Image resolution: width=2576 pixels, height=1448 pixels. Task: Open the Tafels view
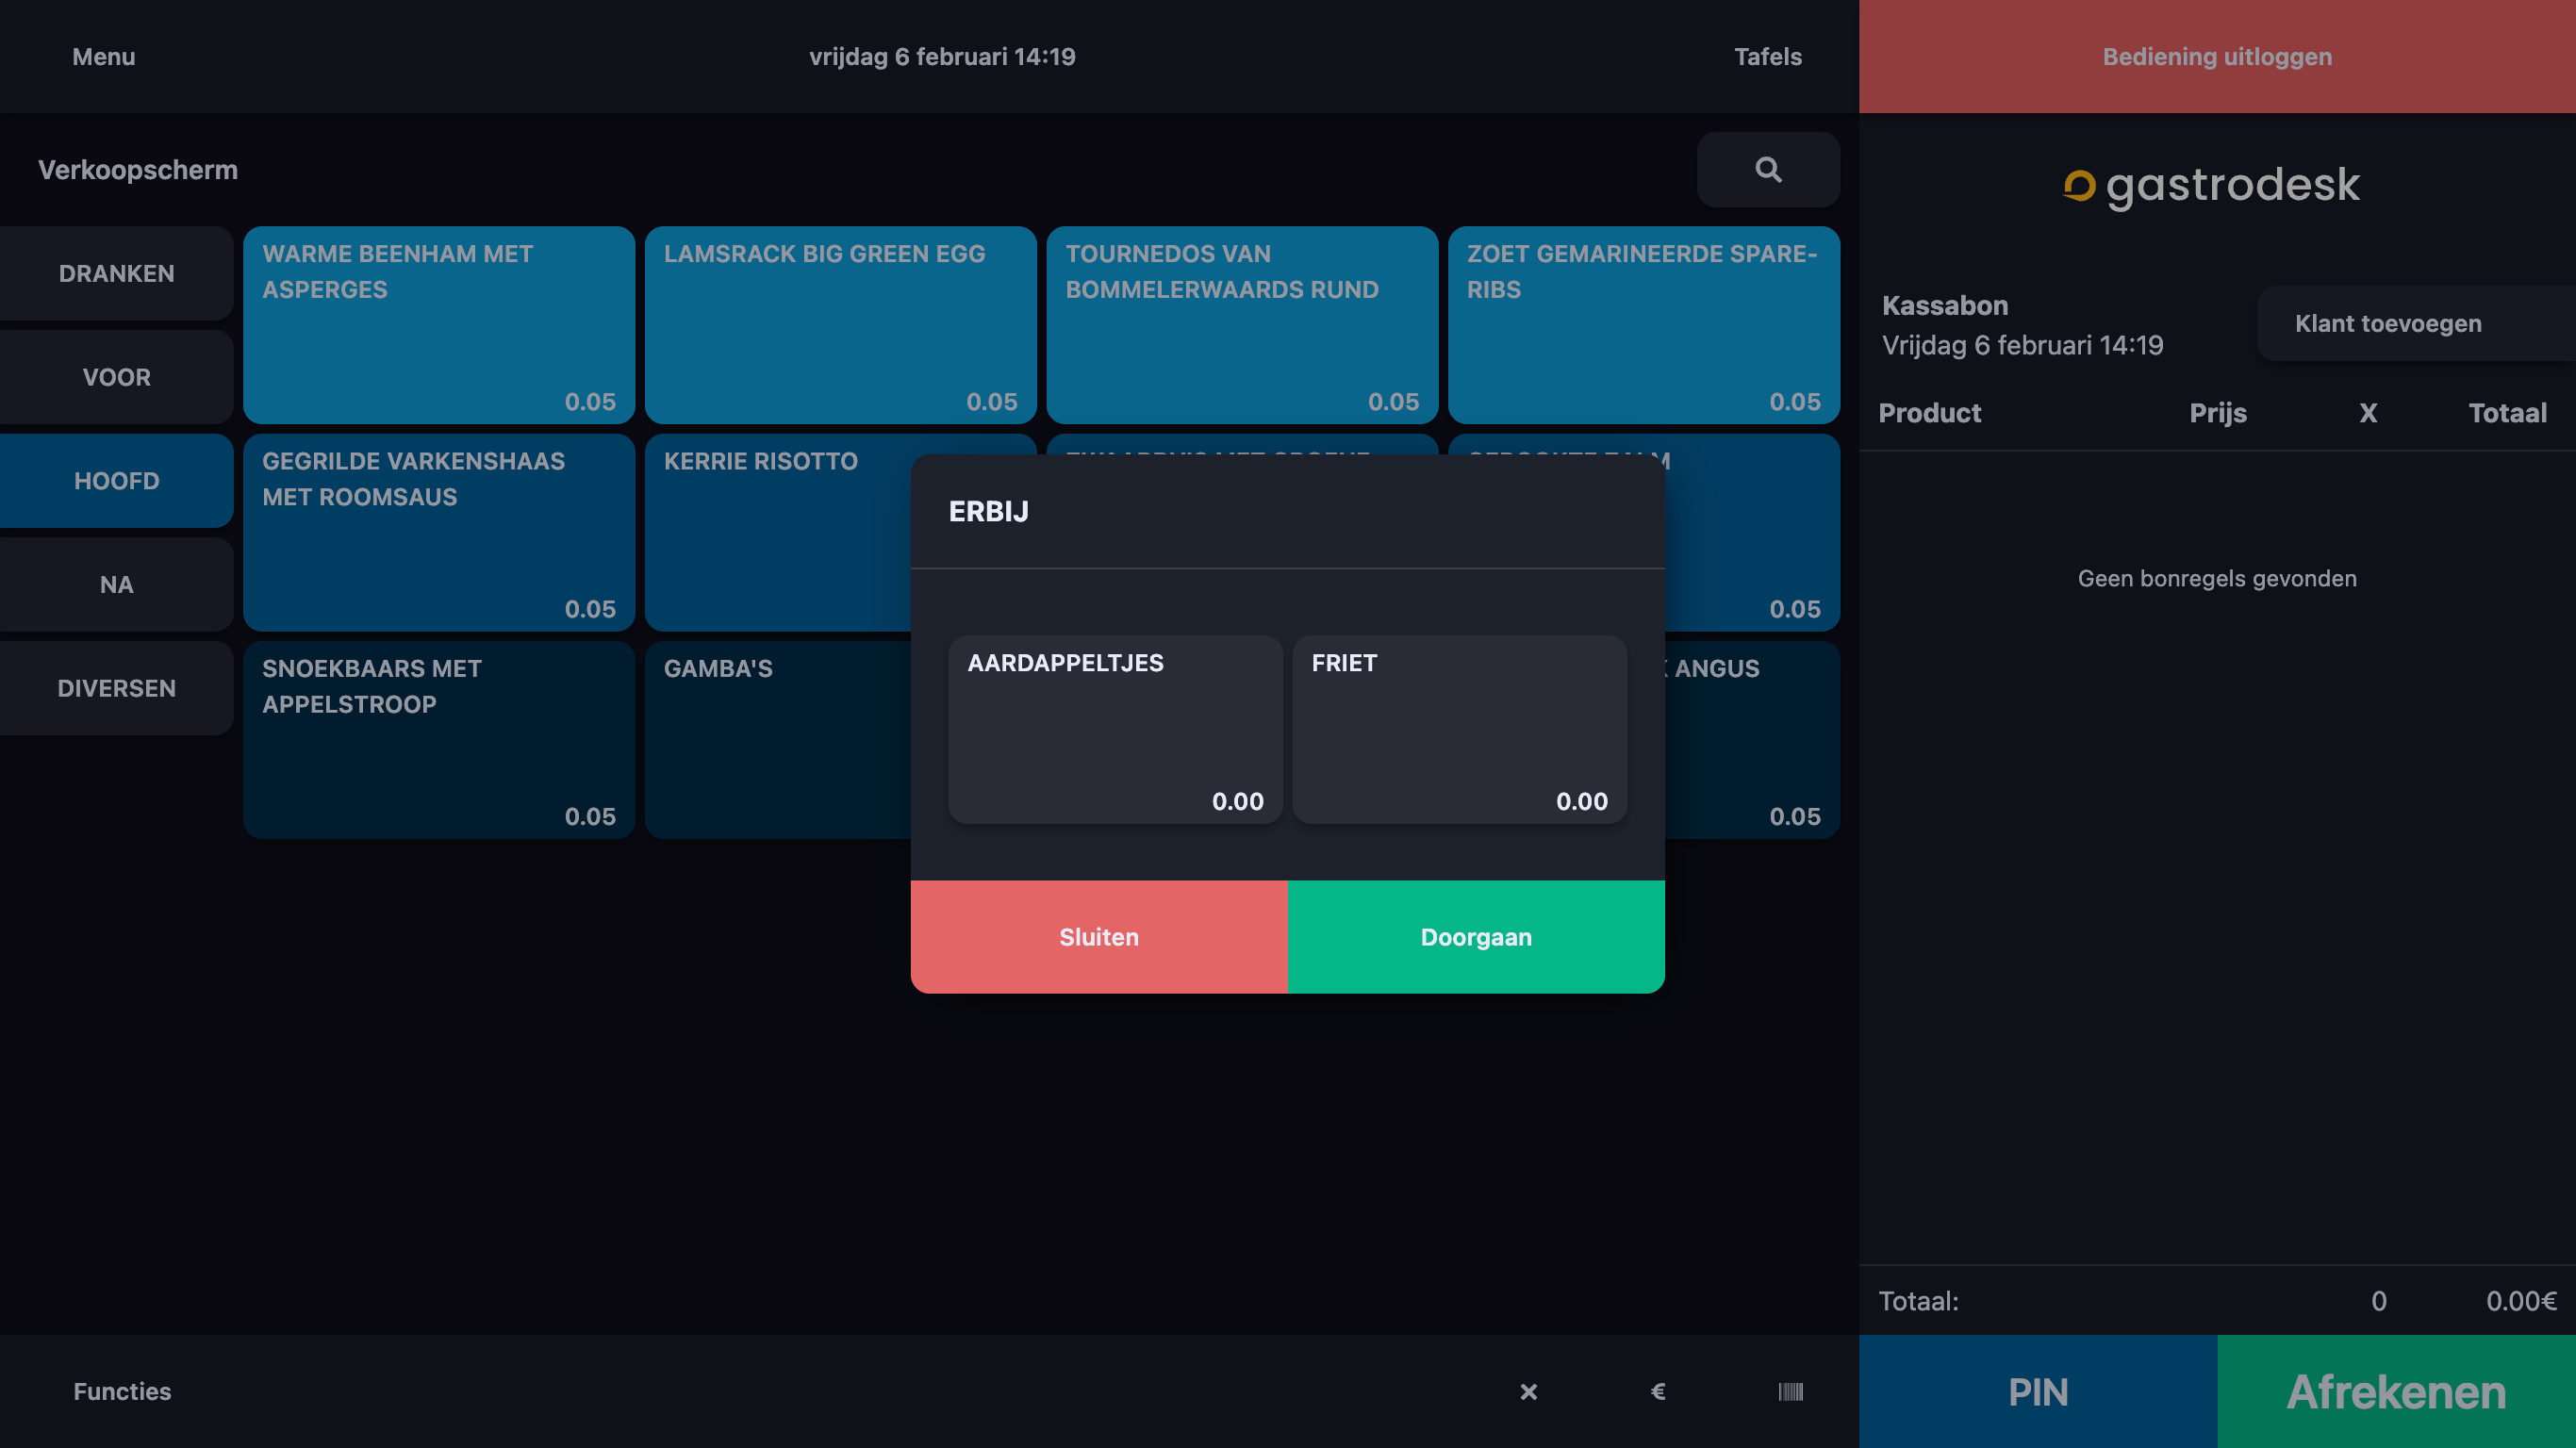coord(1768,57)
